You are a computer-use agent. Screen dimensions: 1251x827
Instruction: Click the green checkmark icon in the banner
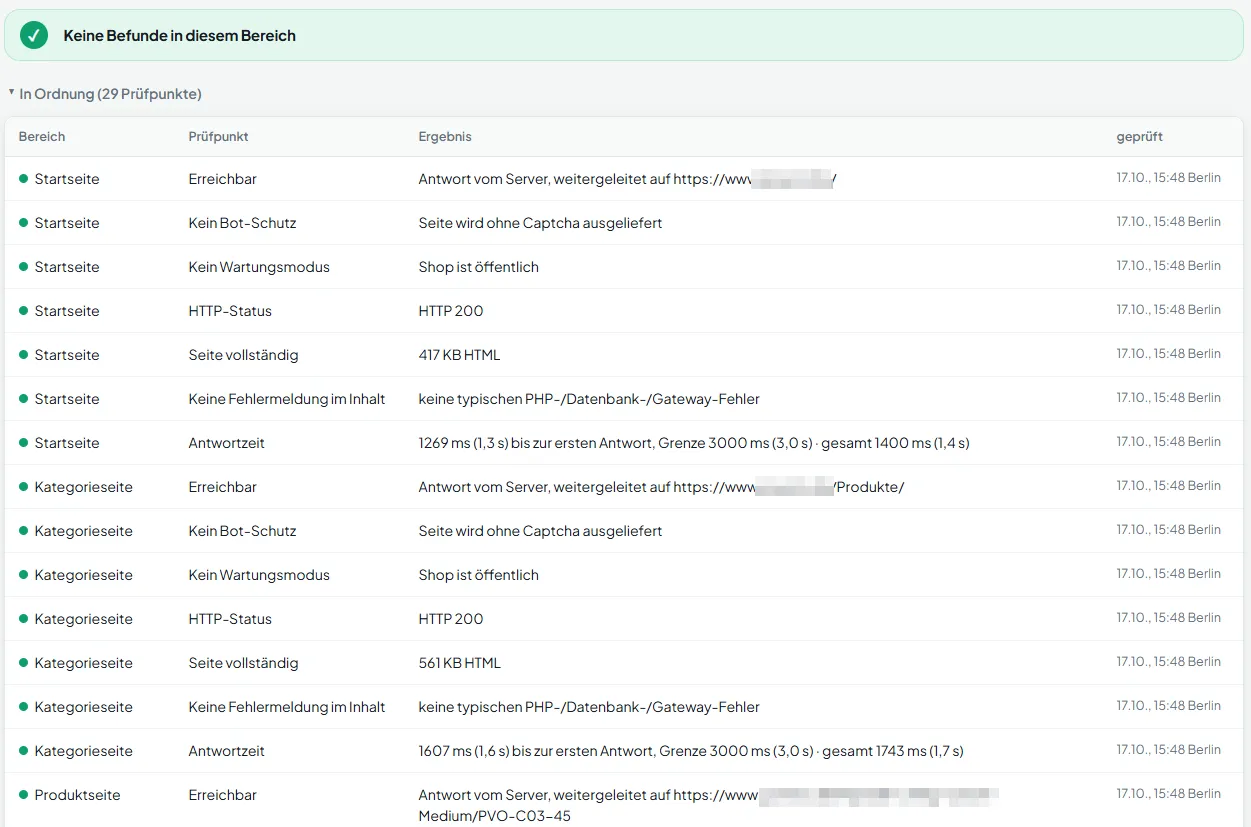tap(34, 35)
